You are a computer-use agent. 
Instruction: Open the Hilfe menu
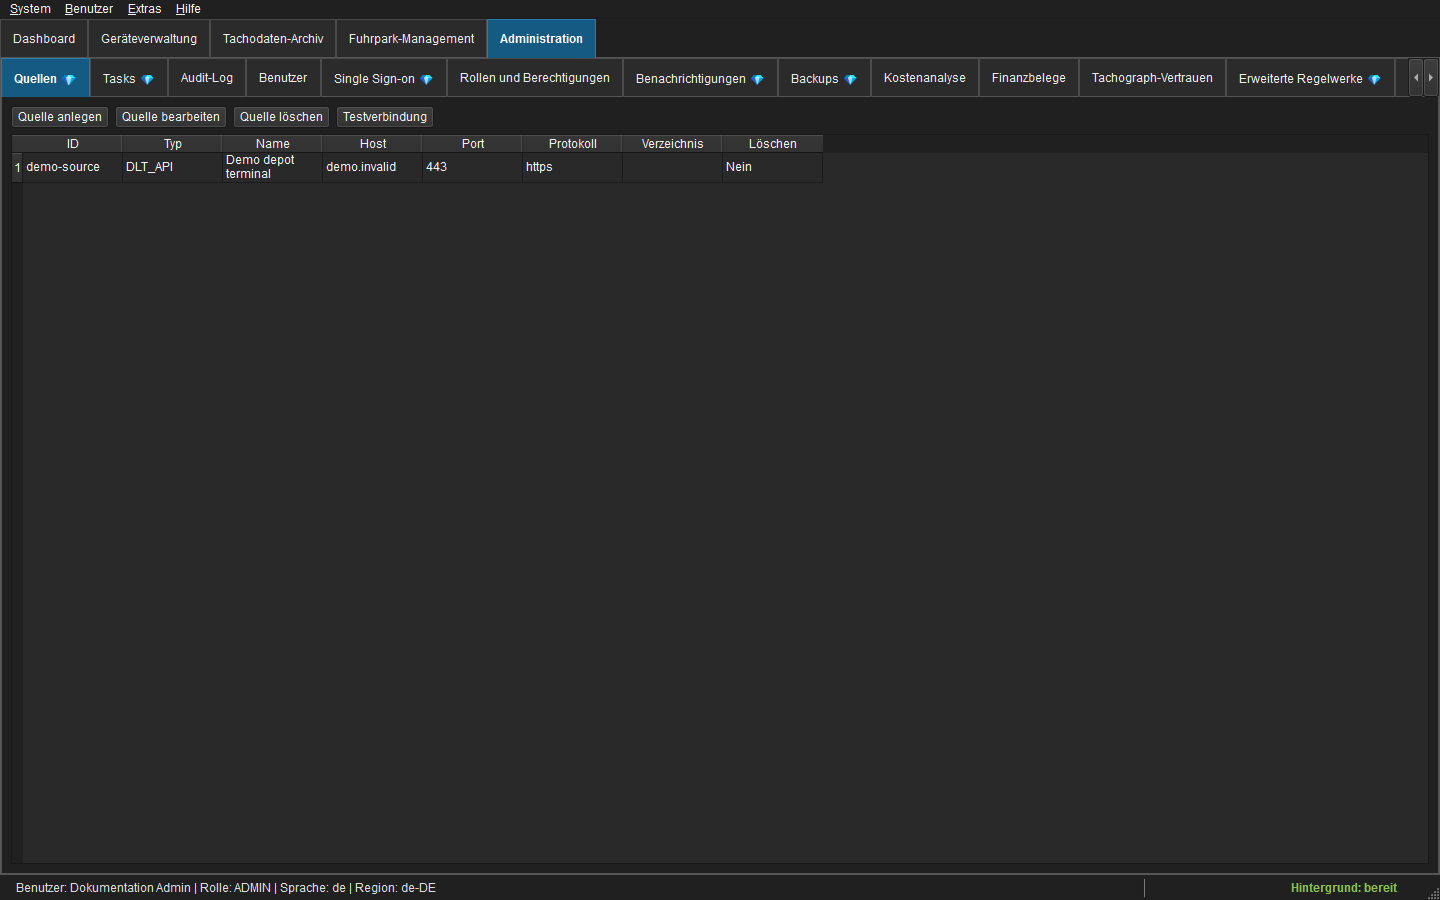(188, 9)
